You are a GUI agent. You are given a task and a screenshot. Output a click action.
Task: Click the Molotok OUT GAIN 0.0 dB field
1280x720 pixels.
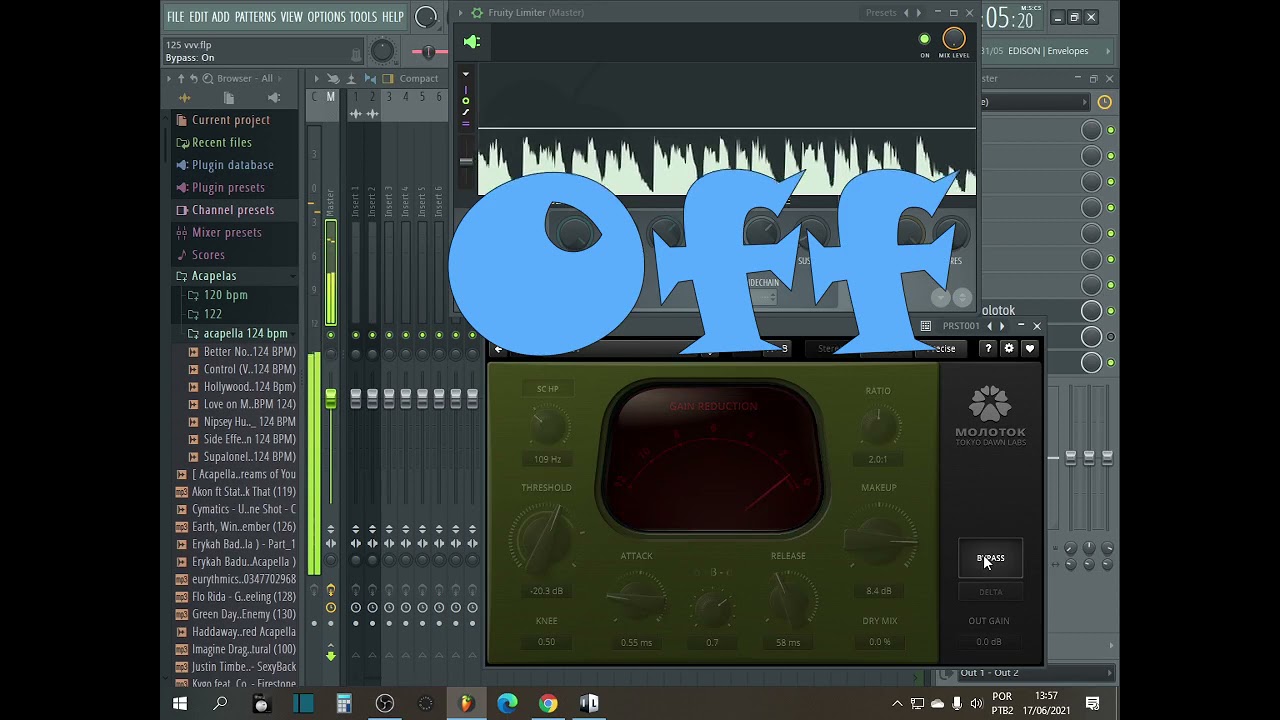989,642
